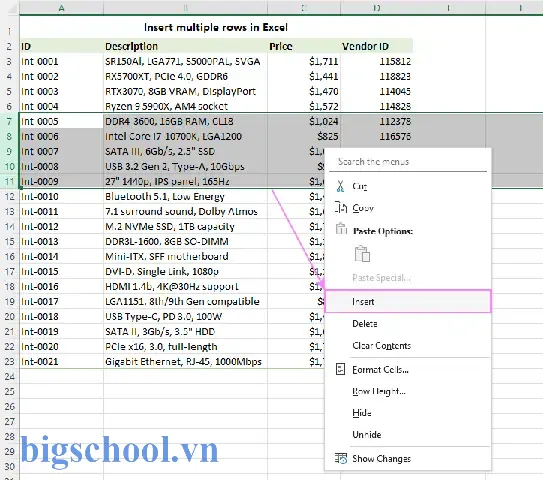This screenshot has height=480, width=543.
Task: Click cell Mini-ITX, SFF motherboard
Action: tap(185, 256)
